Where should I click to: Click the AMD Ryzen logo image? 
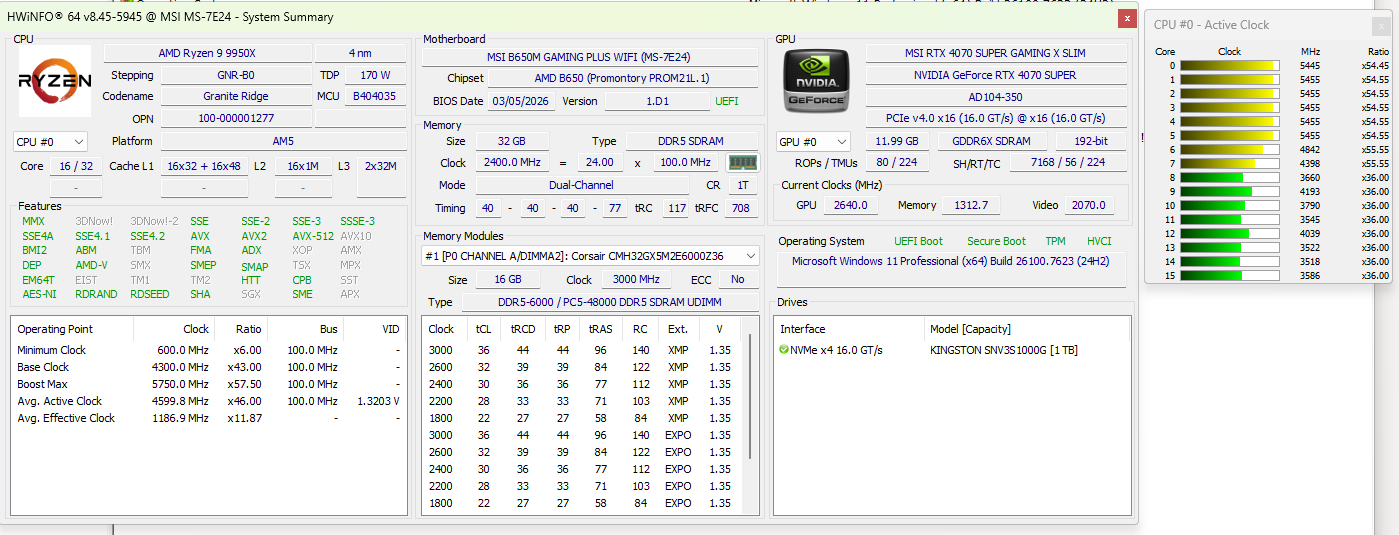[x=54, y=81]
